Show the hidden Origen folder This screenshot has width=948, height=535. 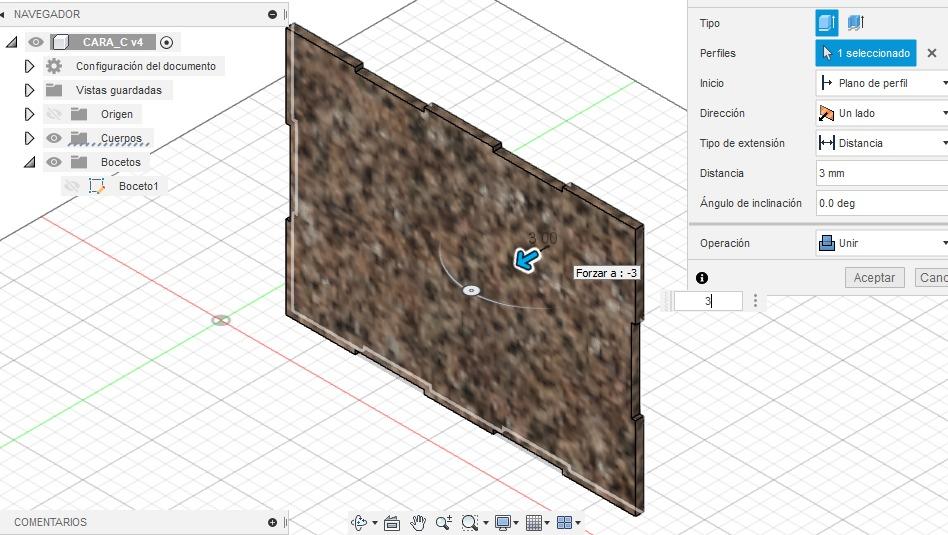[54, 114]
